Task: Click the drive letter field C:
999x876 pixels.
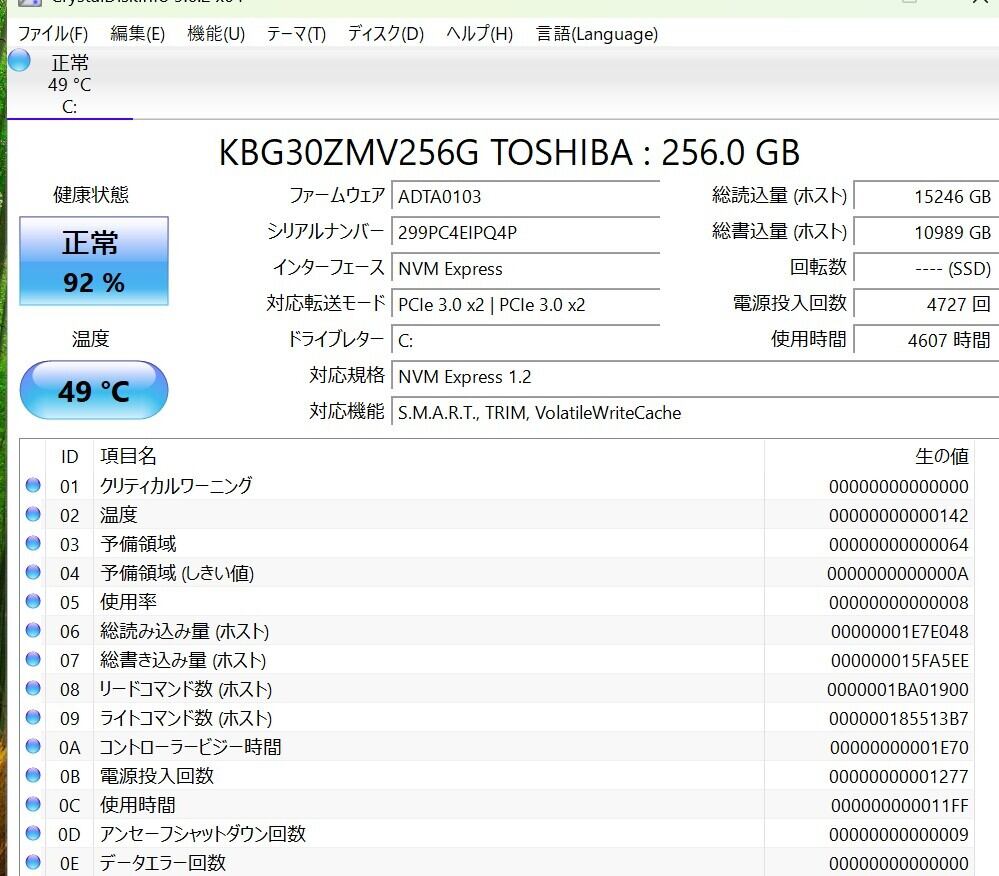Action: (x=525, y=341)
